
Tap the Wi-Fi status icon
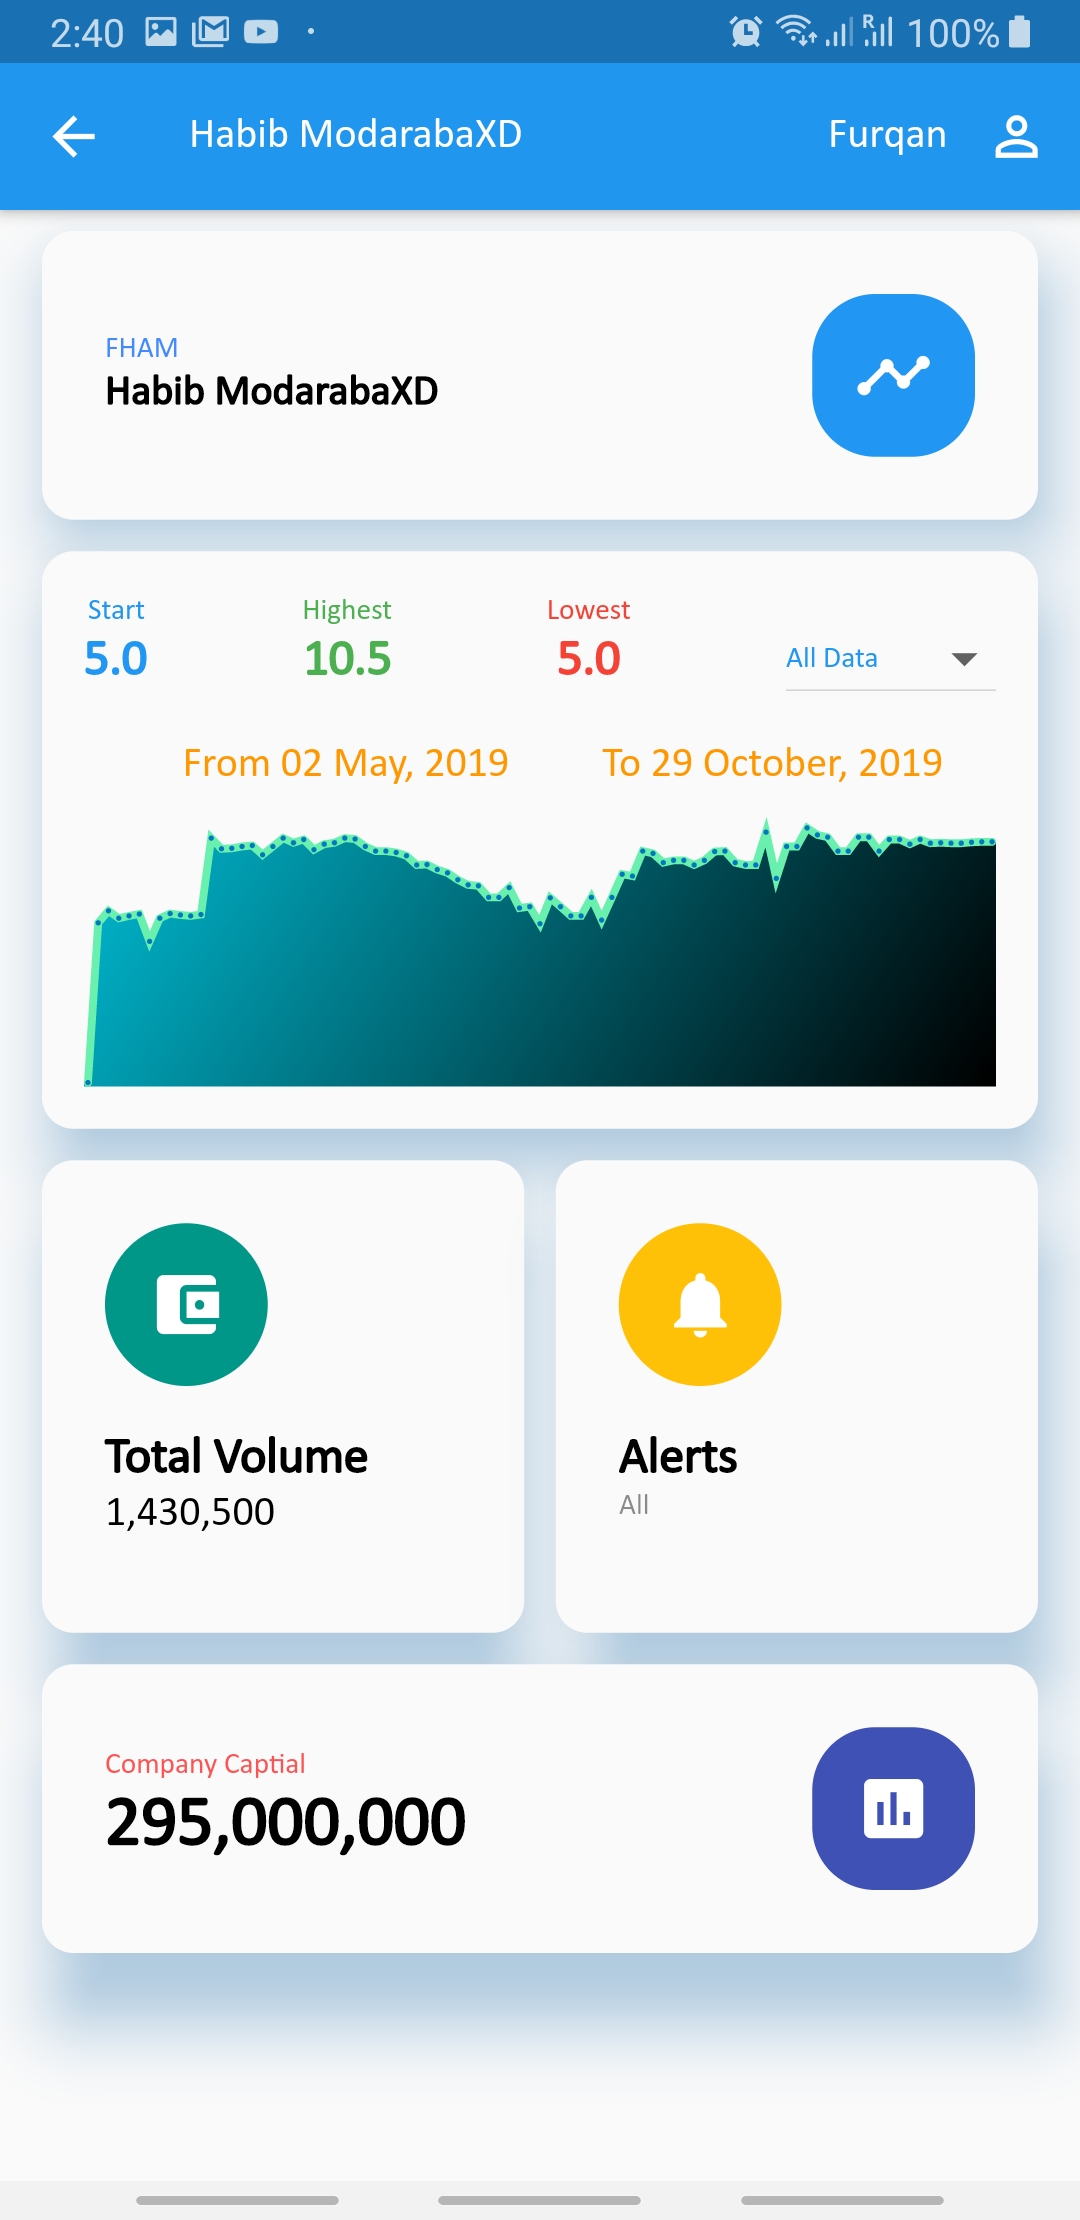pyautogui.click(x=797, y=32)
